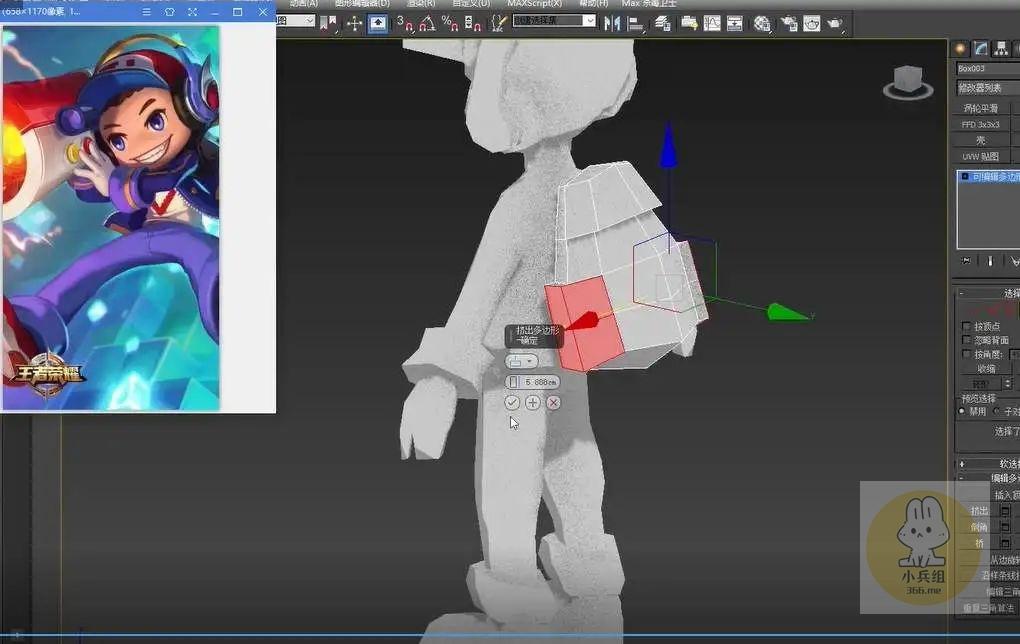
Task: Click the 涡轮平滑 modifier button
Action: pyautogui.click(x=980, y=108)
